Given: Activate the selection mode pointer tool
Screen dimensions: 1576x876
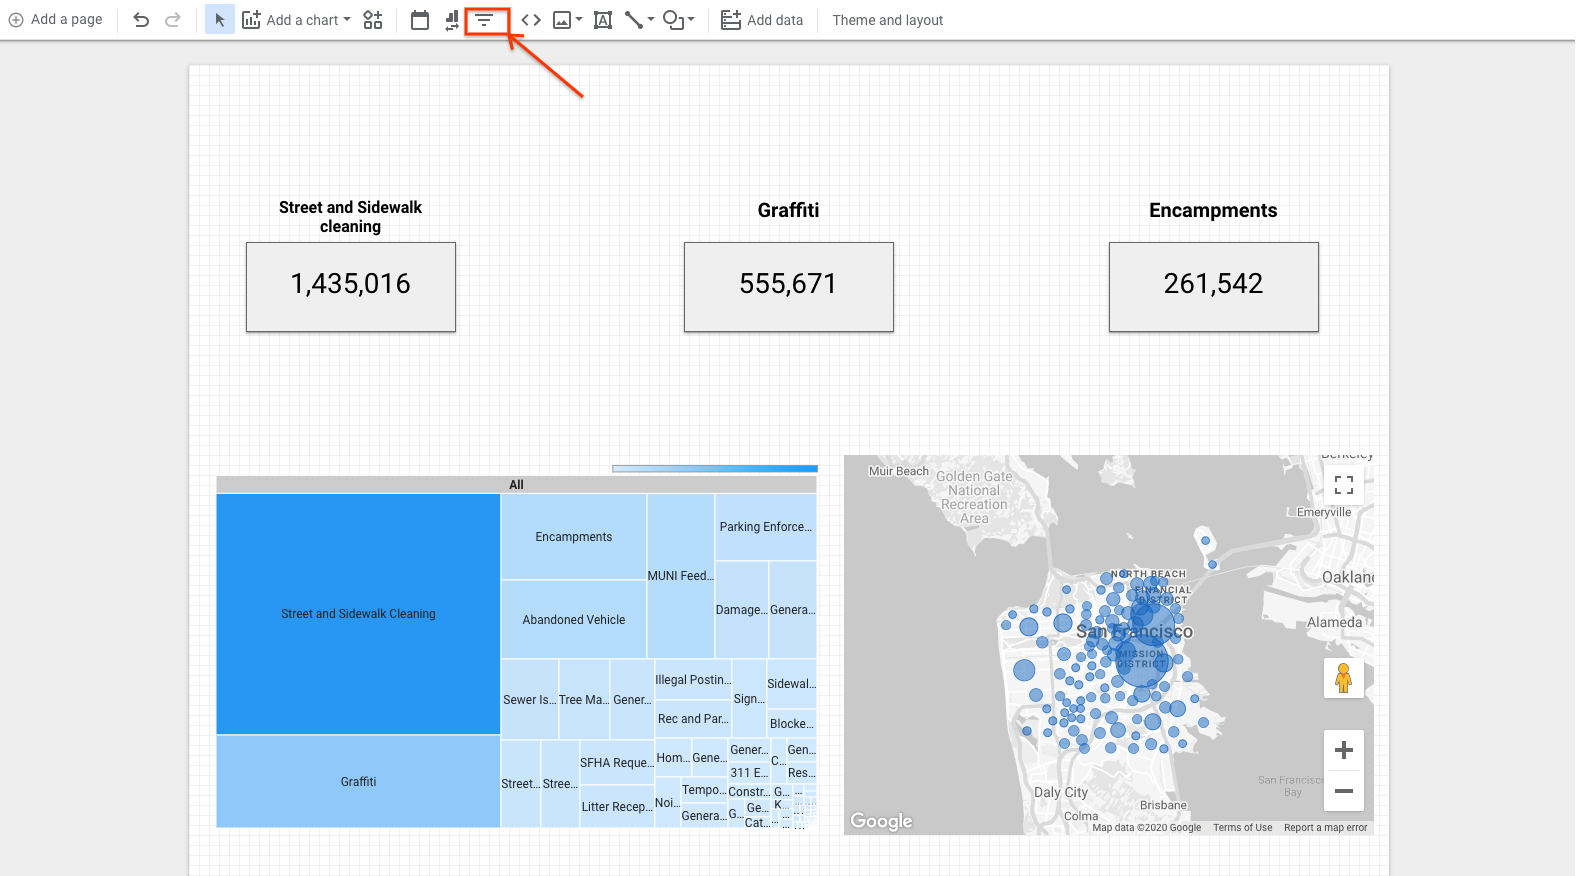Looking at the screenshot, I should pos(220,20).
